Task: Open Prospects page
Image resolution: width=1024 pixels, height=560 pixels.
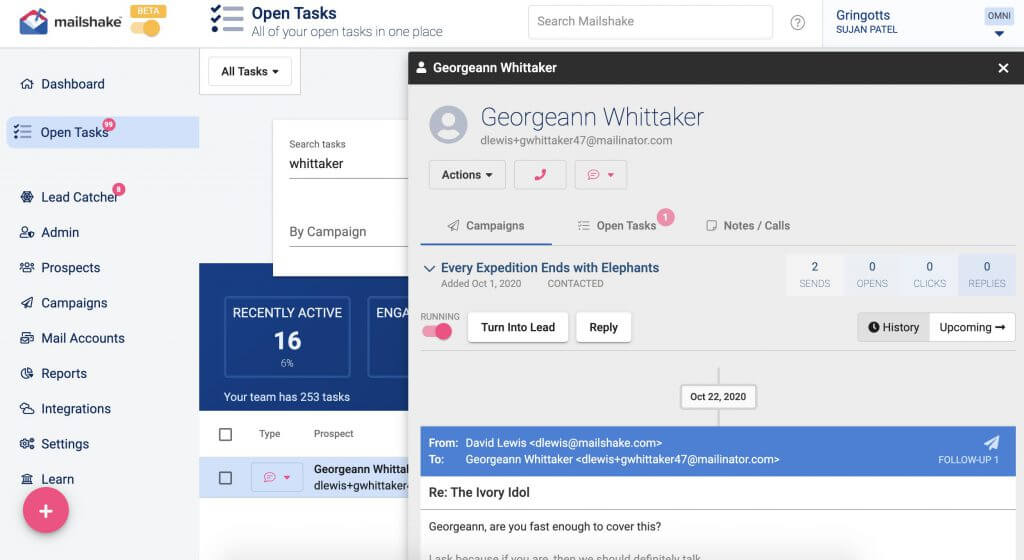Action: [x=71, y=268]
